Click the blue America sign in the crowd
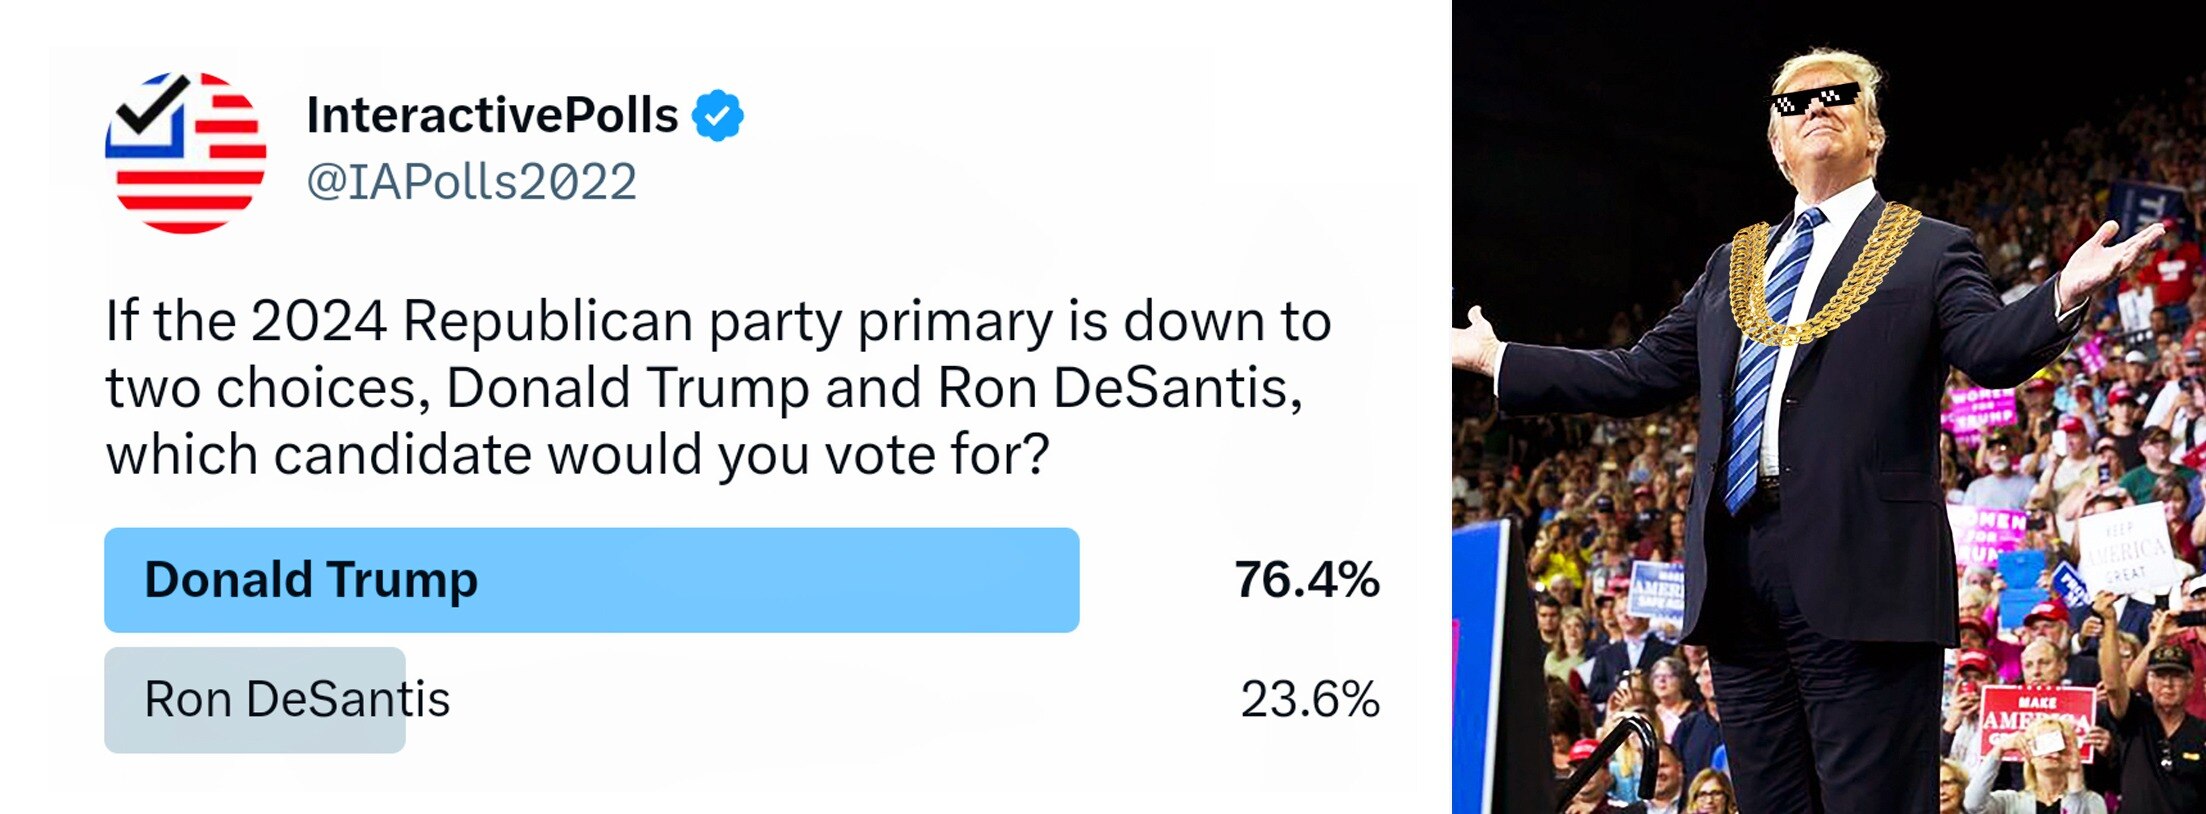 tap(1656, 588)
